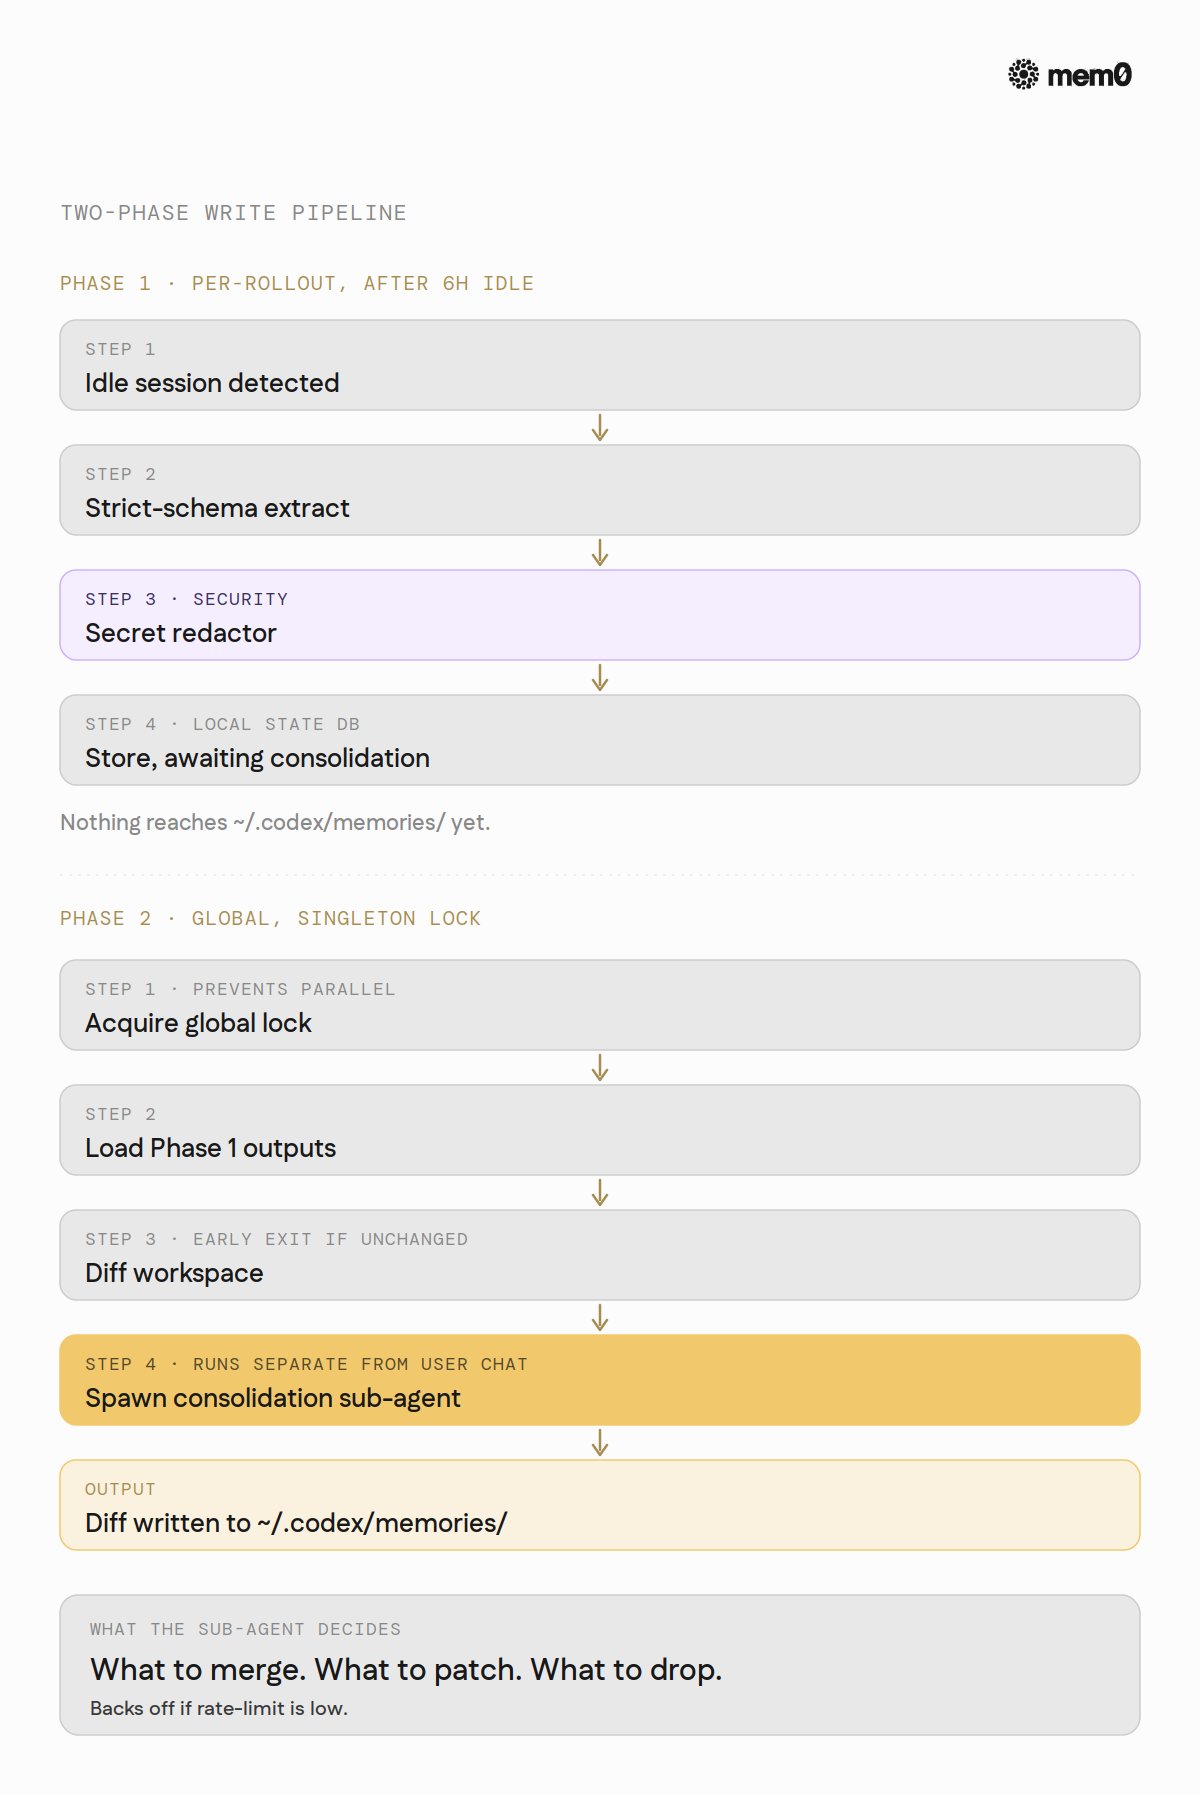The width and height of the screenshot is (1200, 1795).
Task: Select the Load Phase 1 outputs step
Action: coord(600,1130)
